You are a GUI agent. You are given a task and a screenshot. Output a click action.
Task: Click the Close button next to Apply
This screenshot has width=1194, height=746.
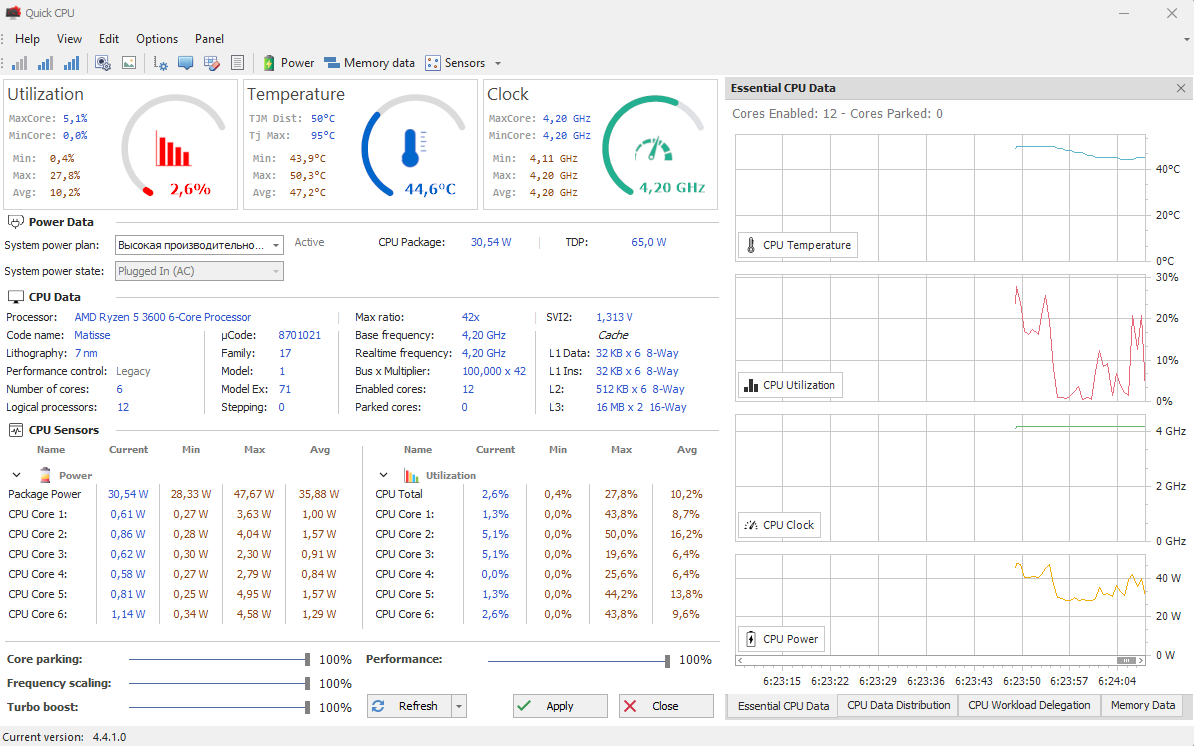[665, 706]
